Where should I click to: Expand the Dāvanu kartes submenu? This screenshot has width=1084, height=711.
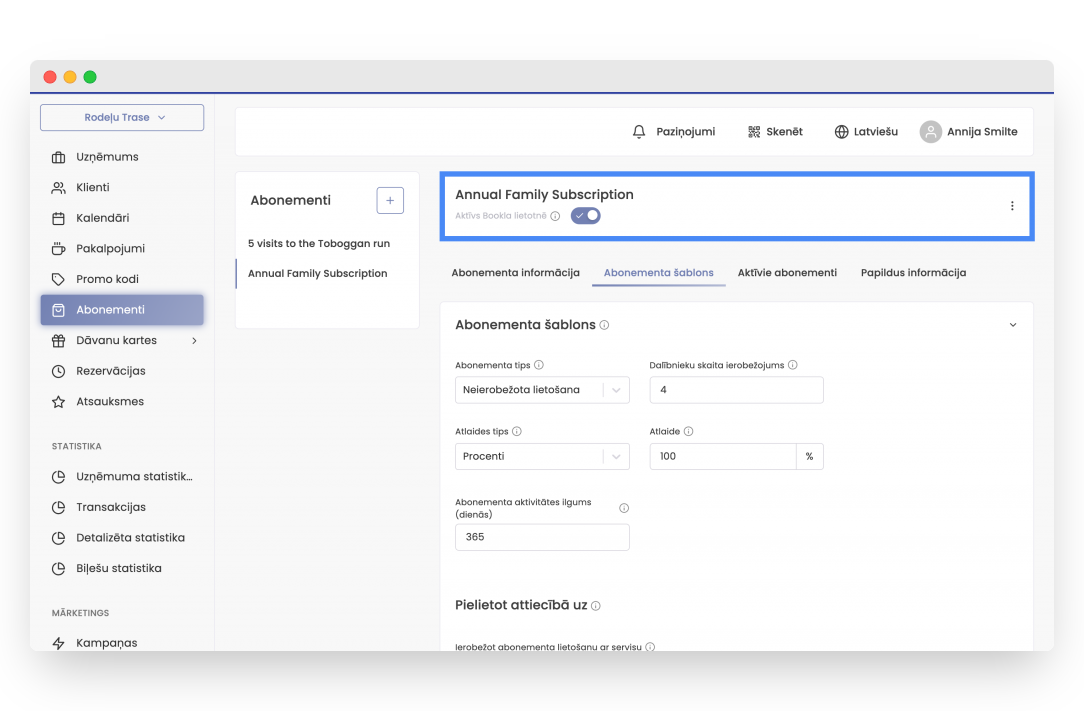pyautogui.click(x=194, y=341)
